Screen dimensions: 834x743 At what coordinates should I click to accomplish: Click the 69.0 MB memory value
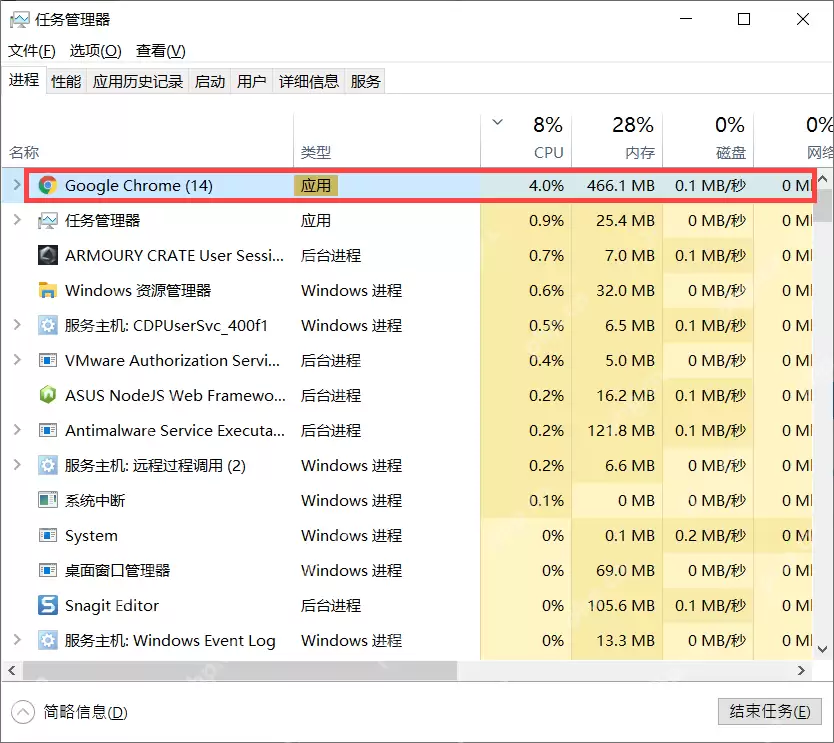point(625,571)
